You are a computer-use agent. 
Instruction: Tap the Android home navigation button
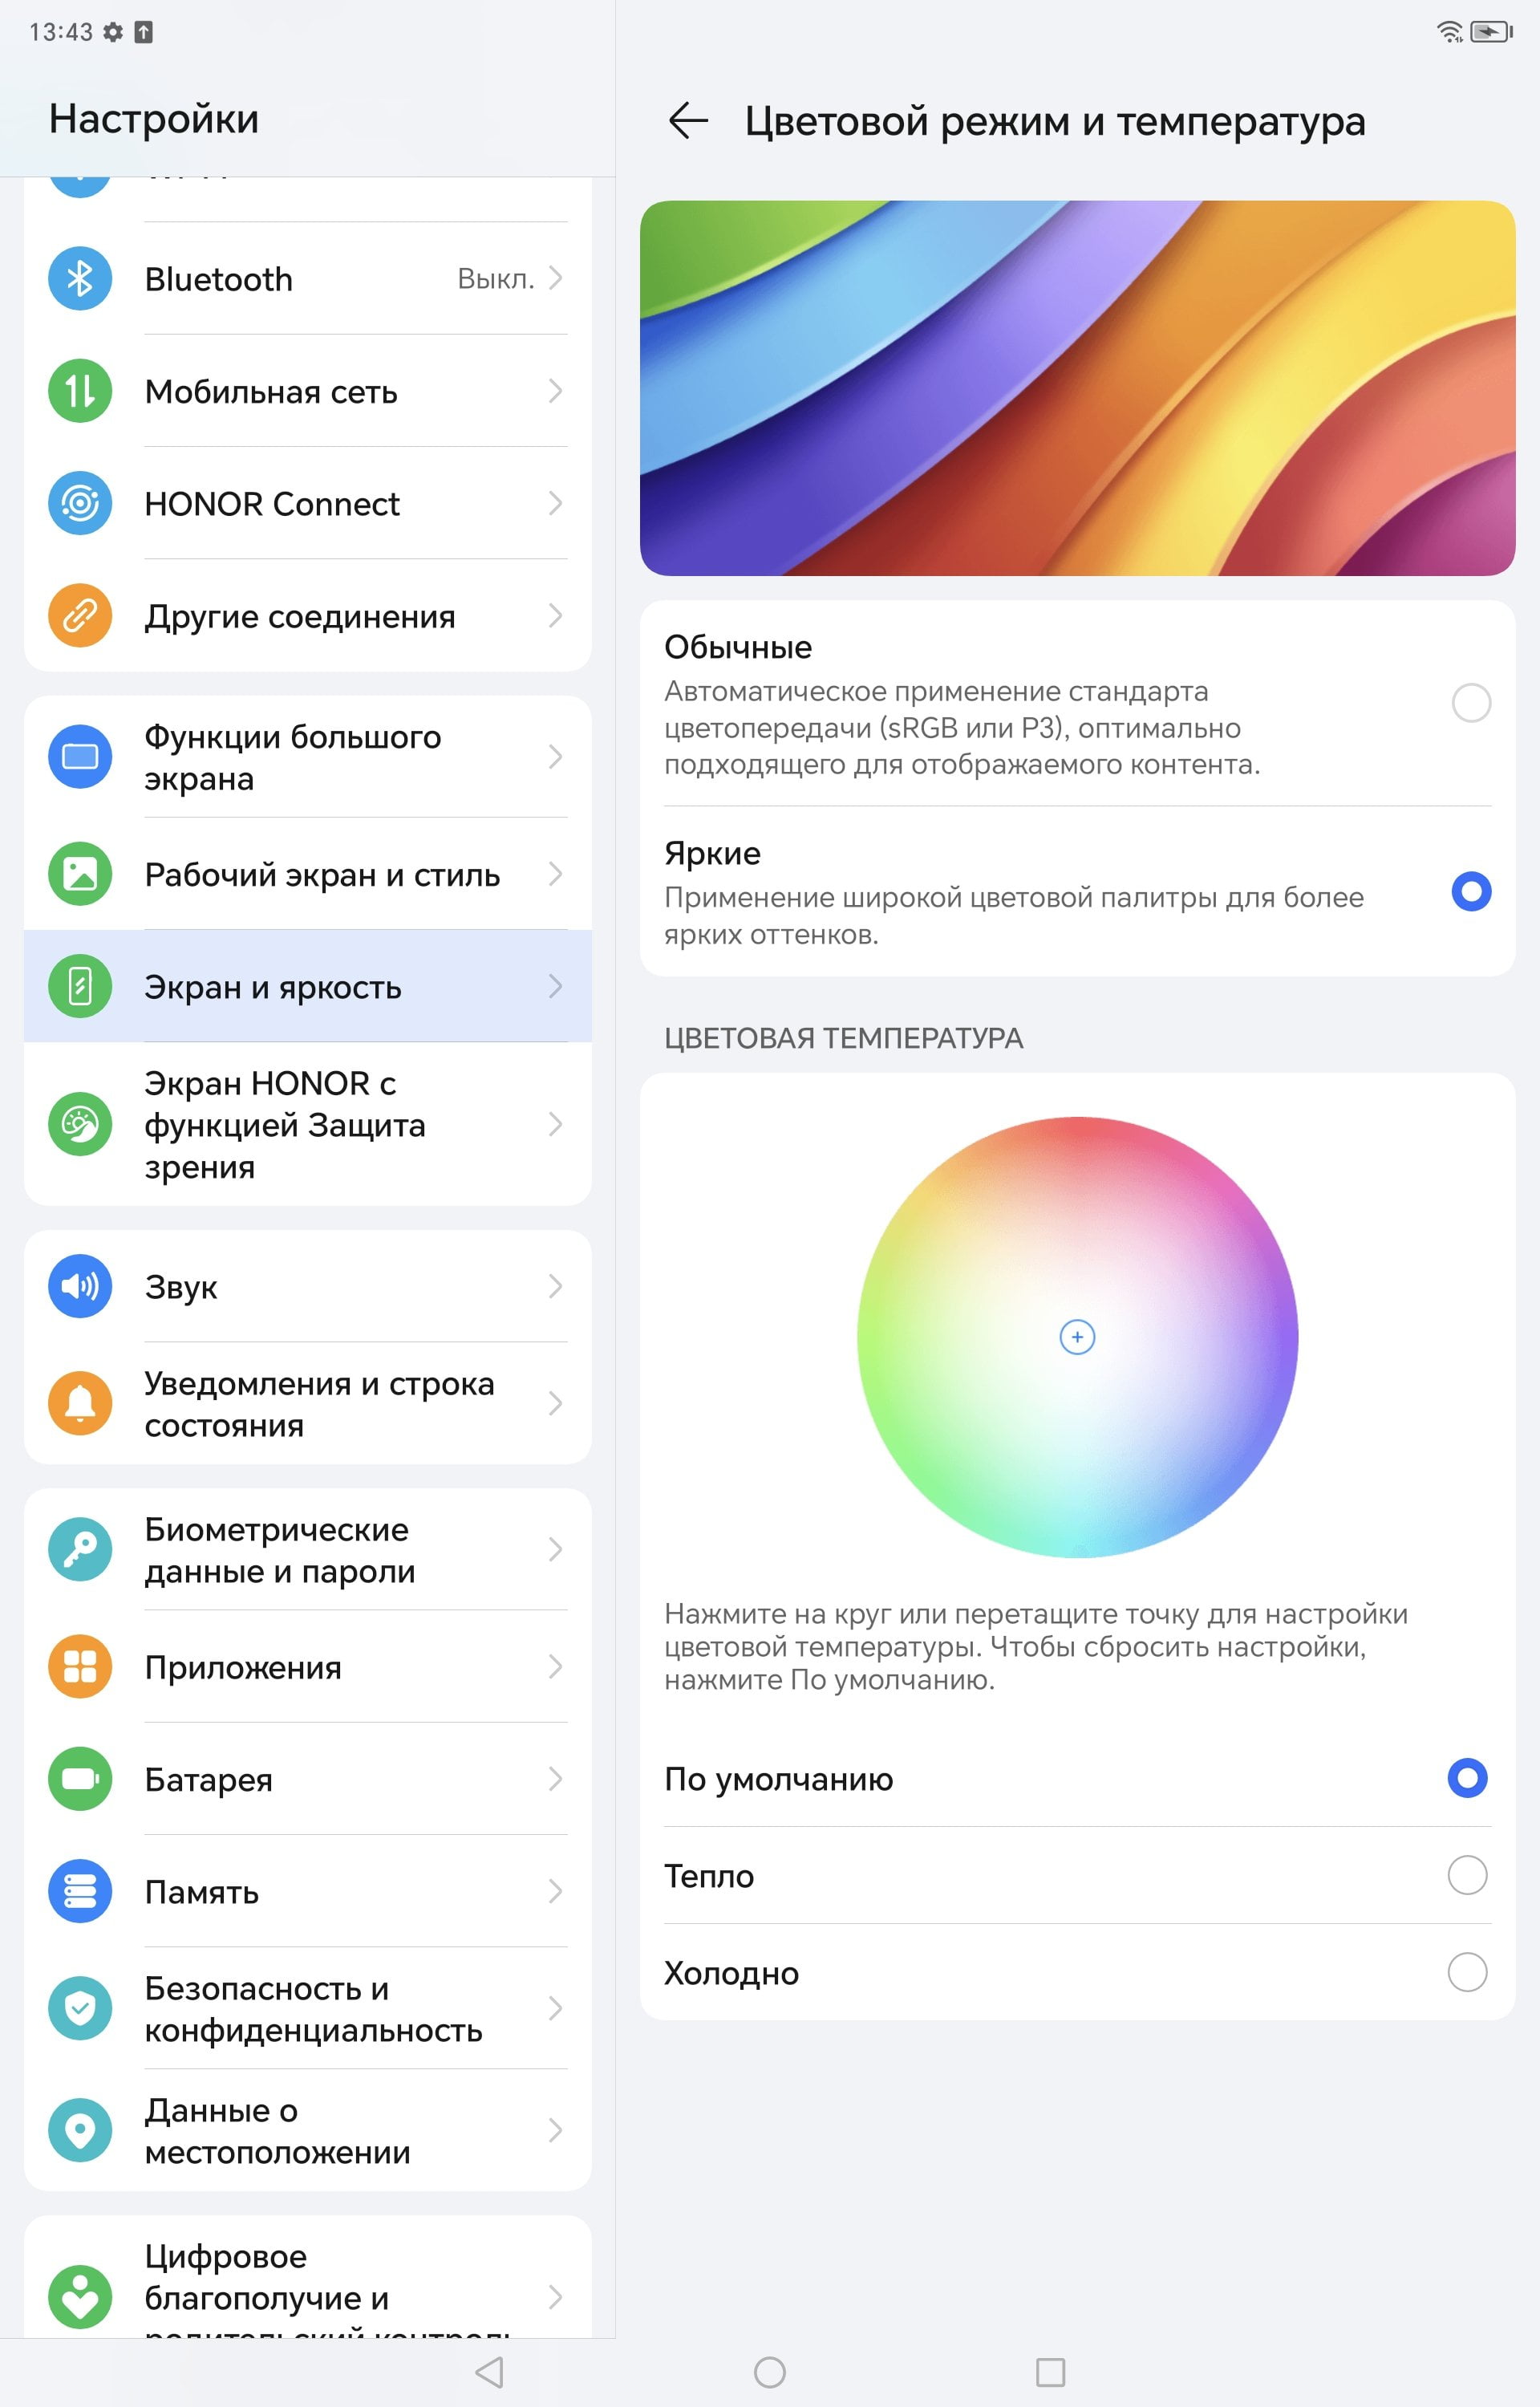770,2372
